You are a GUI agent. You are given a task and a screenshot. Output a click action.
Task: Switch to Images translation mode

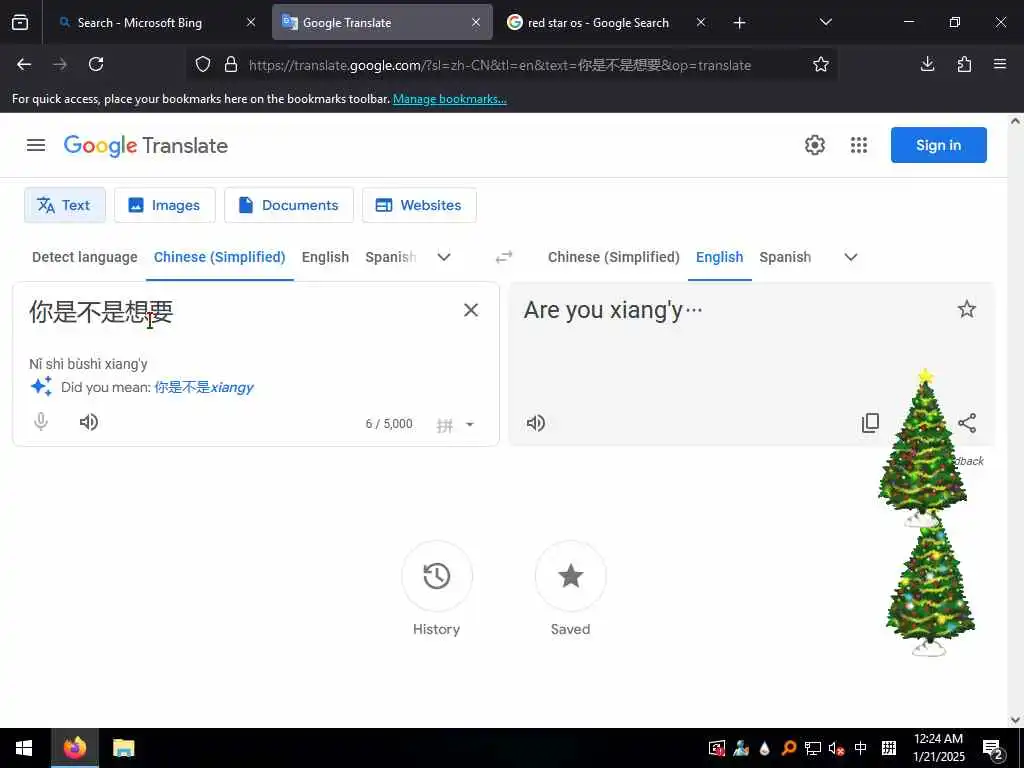click(x=165, y=205)
